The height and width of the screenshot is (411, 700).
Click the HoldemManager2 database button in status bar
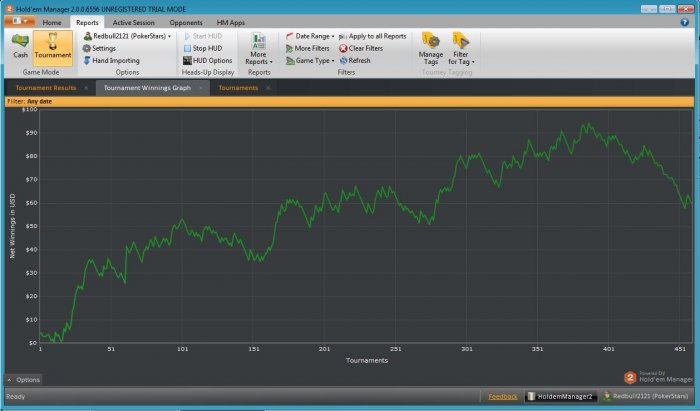[x=561, y=397]
